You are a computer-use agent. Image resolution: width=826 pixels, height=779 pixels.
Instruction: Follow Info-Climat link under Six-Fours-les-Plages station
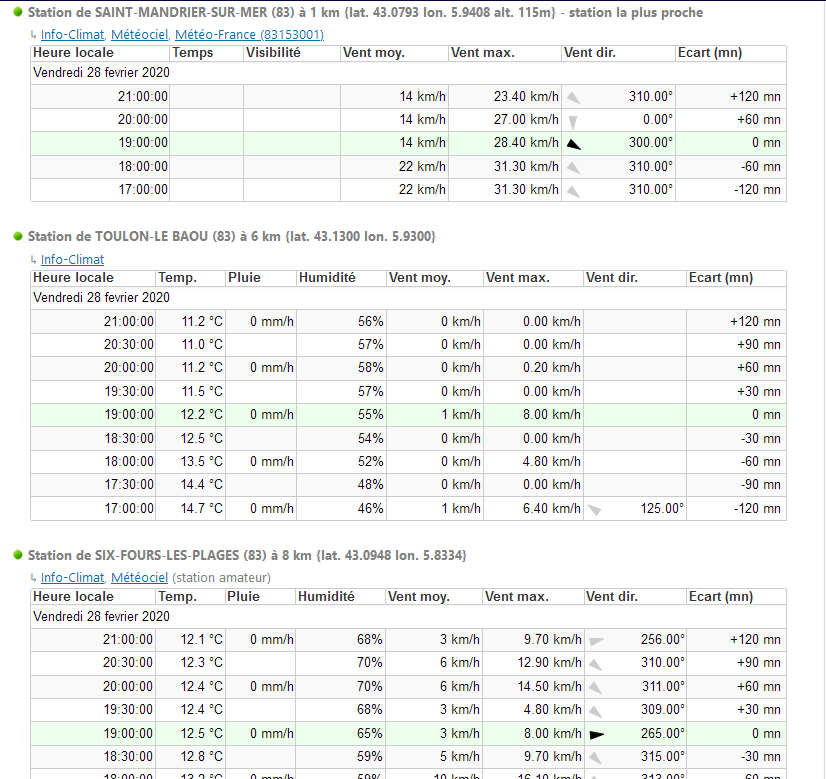(x=72, y=577)
